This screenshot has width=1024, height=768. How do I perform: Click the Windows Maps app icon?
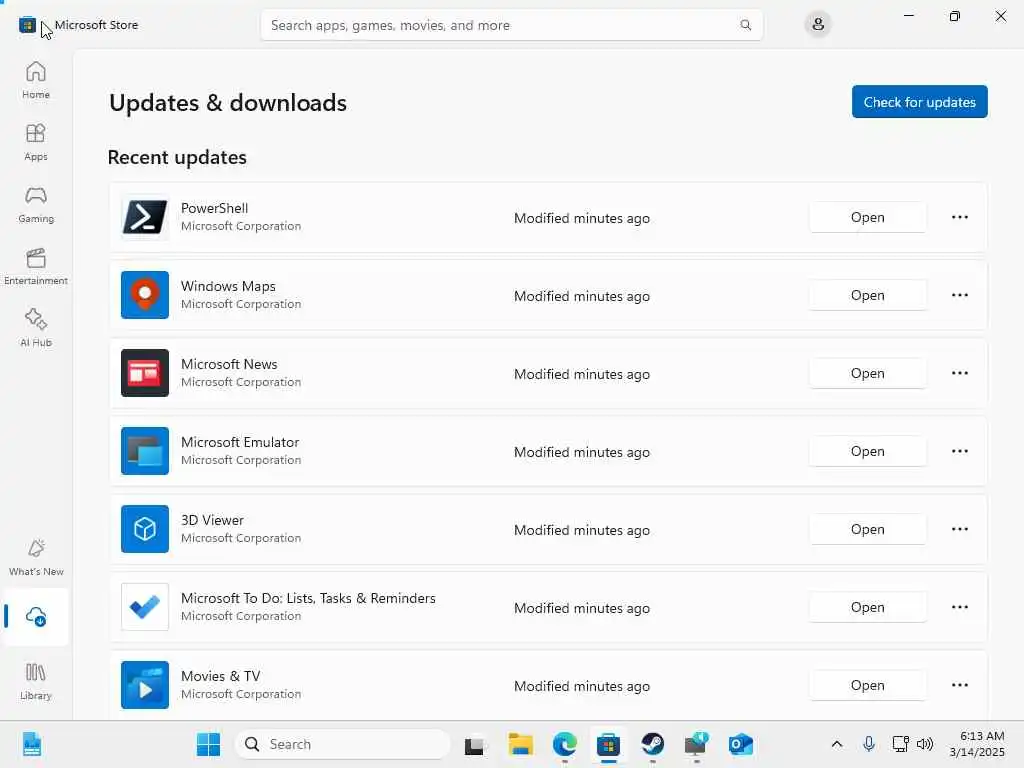(145, 295)
